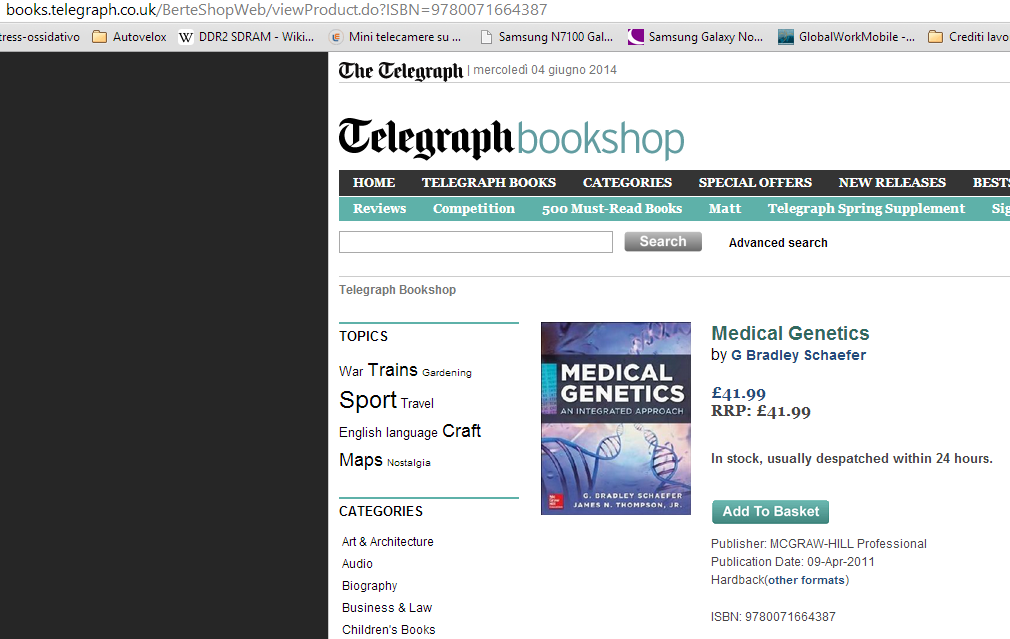
Task: Click the Telegraph bookshop logo
Action: coord(511,138)
